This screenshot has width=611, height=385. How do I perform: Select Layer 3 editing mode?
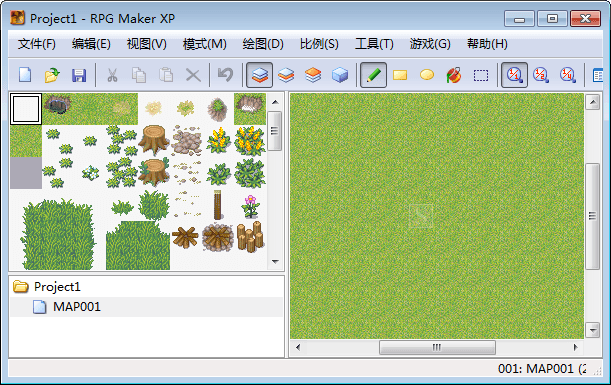(313, 75)
